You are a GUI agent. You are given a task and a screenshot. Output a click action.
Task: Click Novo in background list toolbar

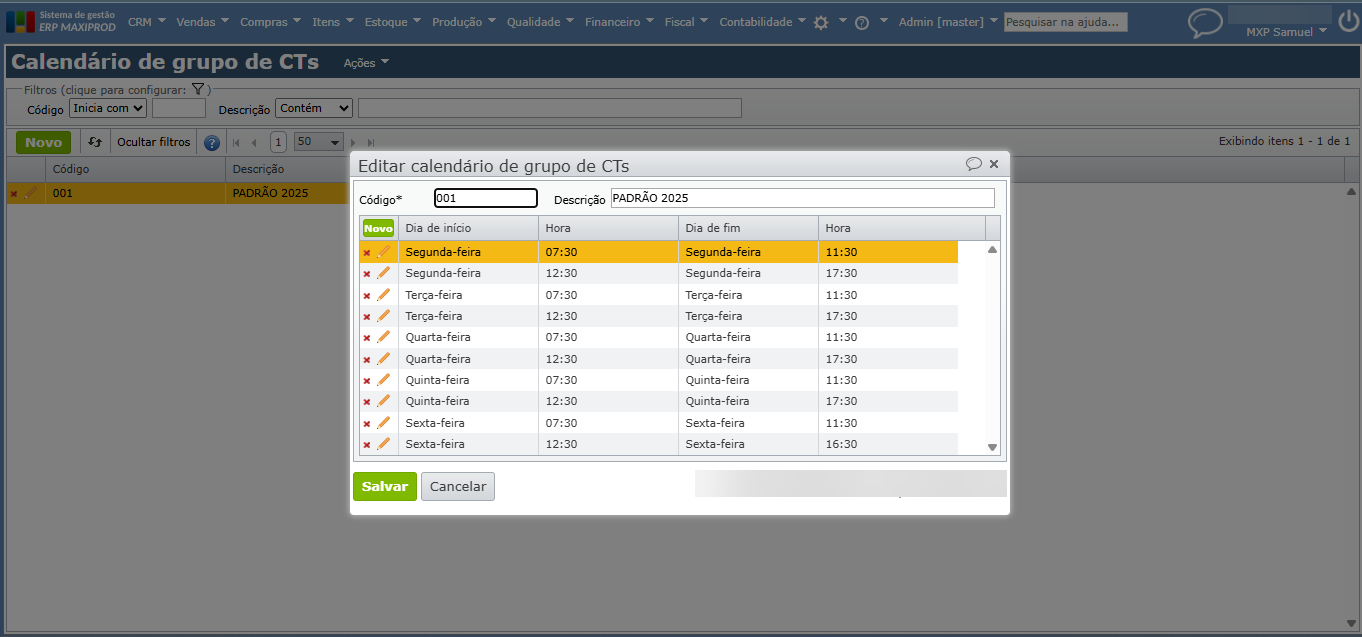point(43,142)
